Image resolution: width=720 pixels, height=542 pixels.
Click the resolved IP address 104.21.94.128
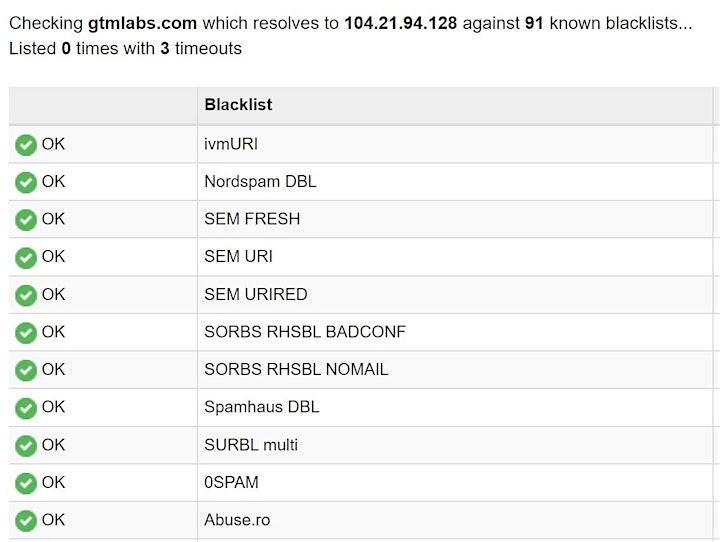401,23
